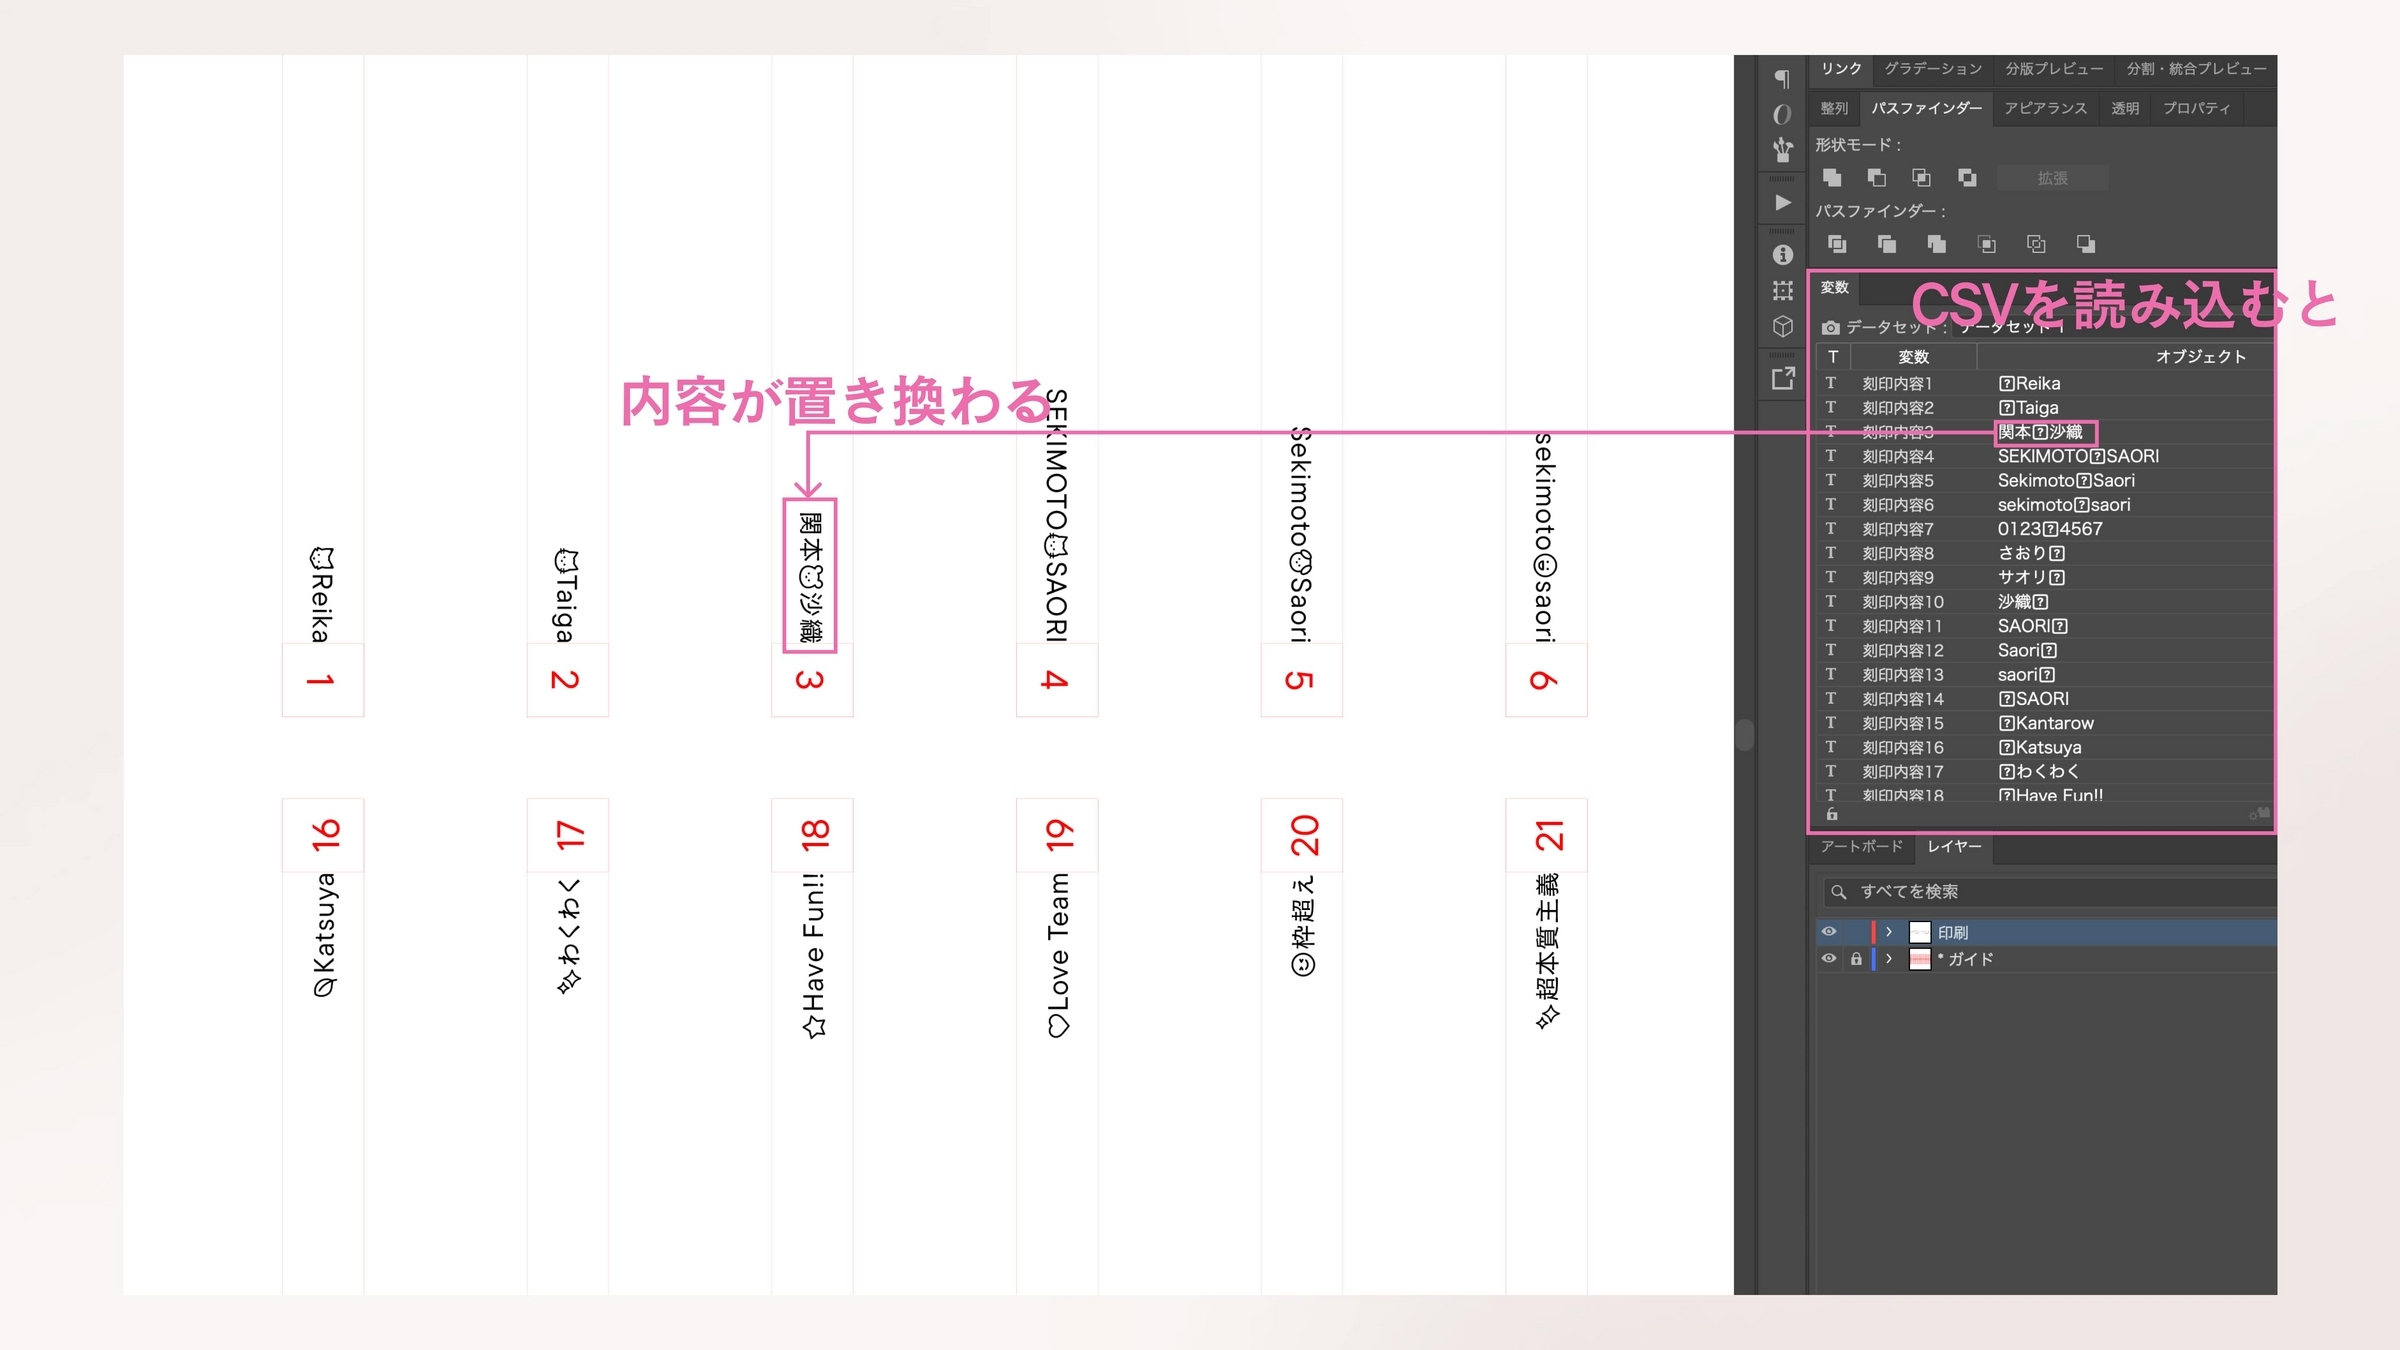The height and width of the screenshot is (1350, 2400).
Task: Click the Exclude shape mode icon
Action: pyautogui.click(x=1967, y=178)
